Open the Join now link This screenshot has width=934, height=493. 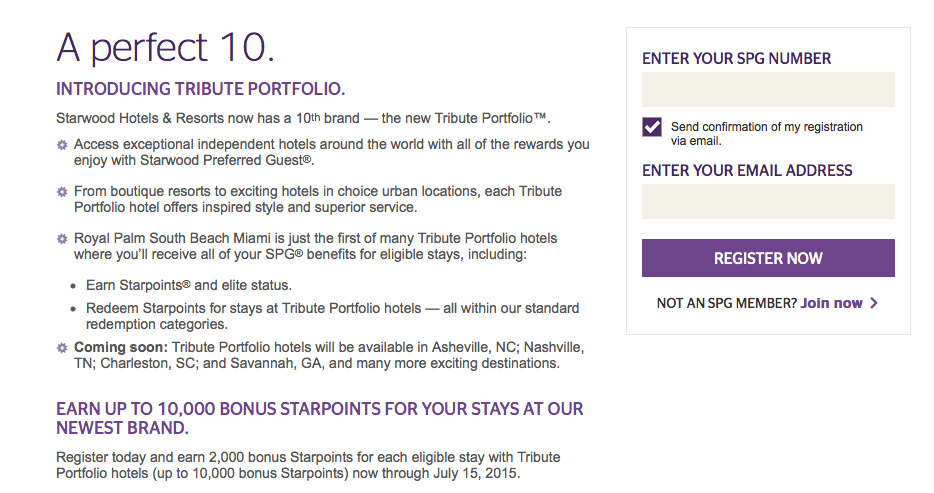[x=831, y=303]
